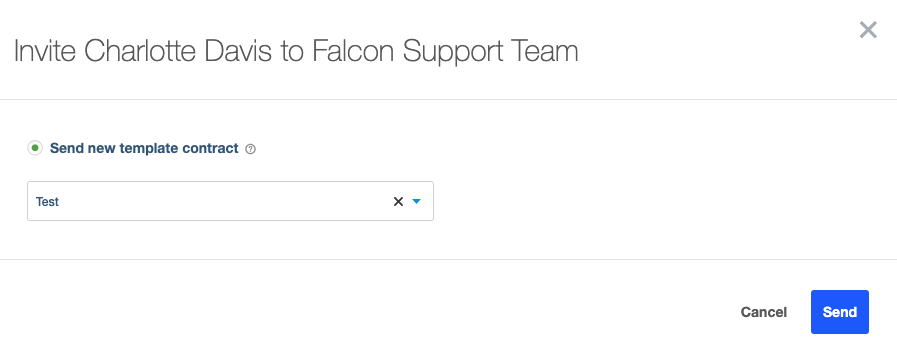Cancel the invitation dialog
The height and width of the screenshot is (363, 897).
pos(764,312)
